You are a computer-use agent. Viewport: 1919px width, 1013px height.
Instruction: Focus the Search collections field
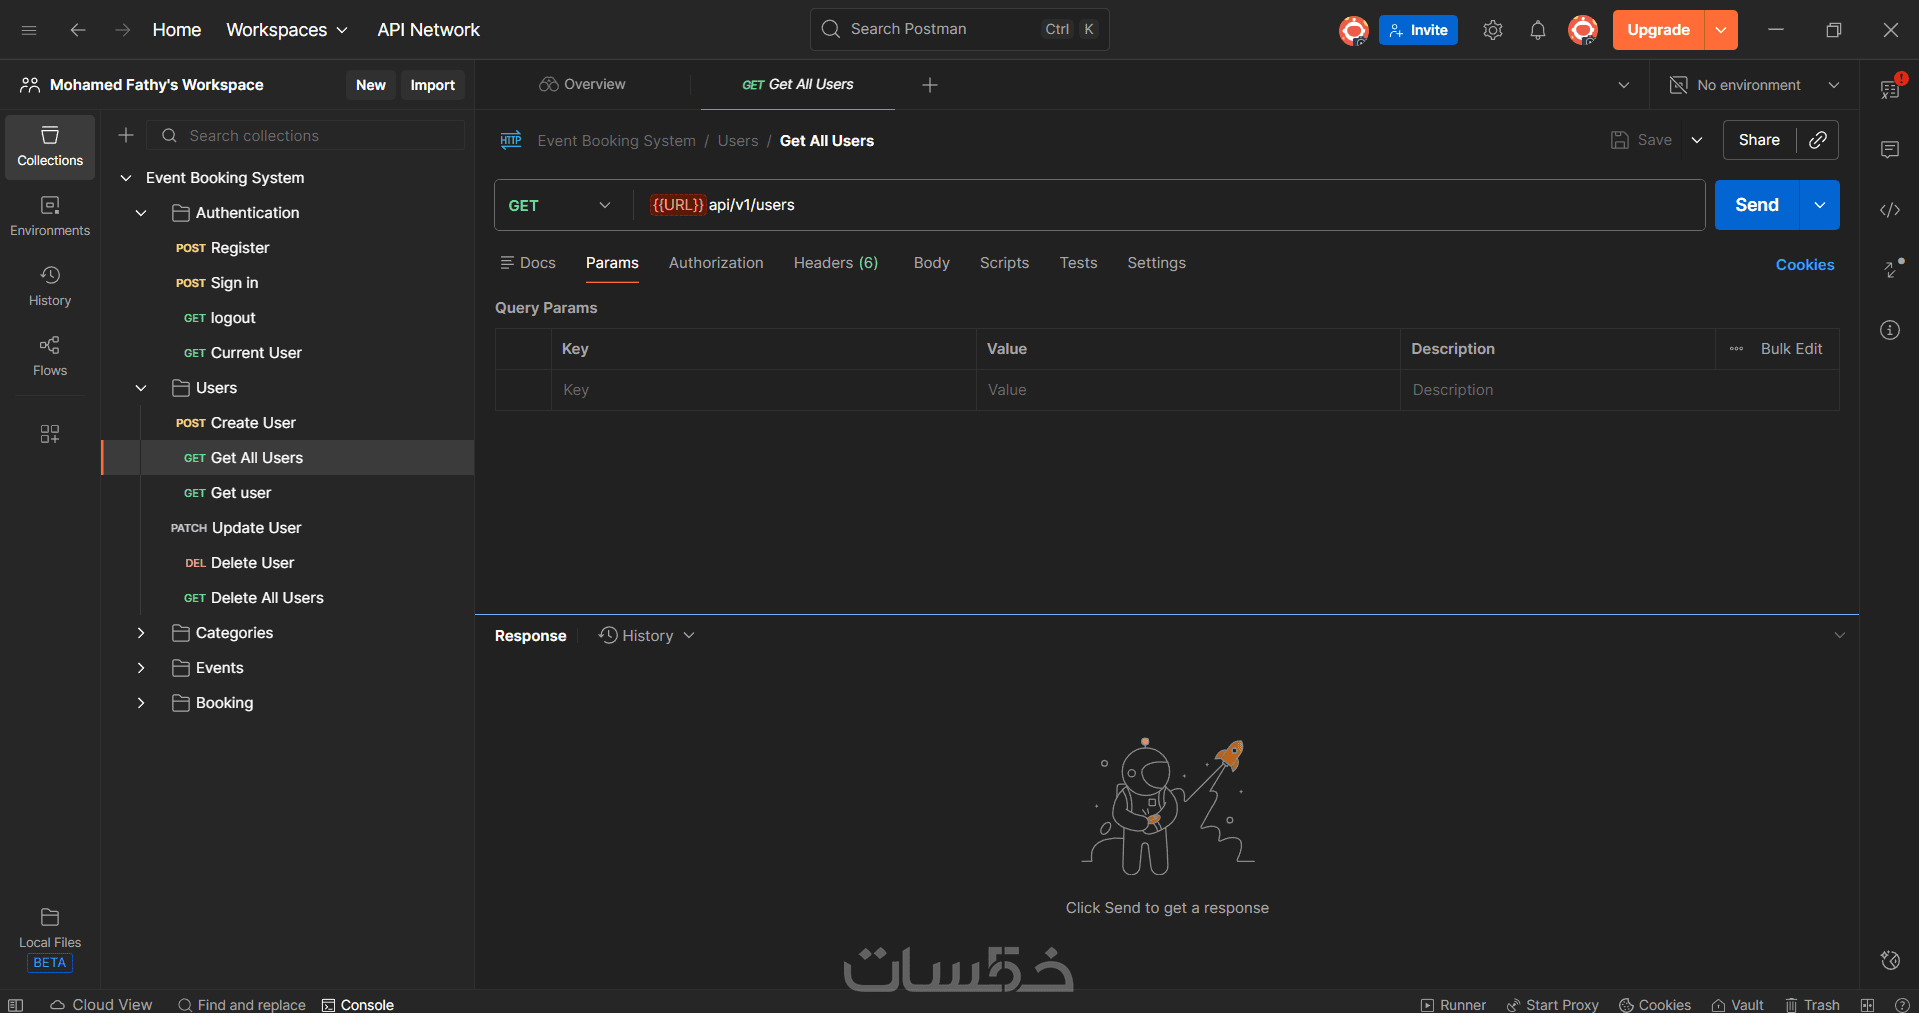click(306, 135)
